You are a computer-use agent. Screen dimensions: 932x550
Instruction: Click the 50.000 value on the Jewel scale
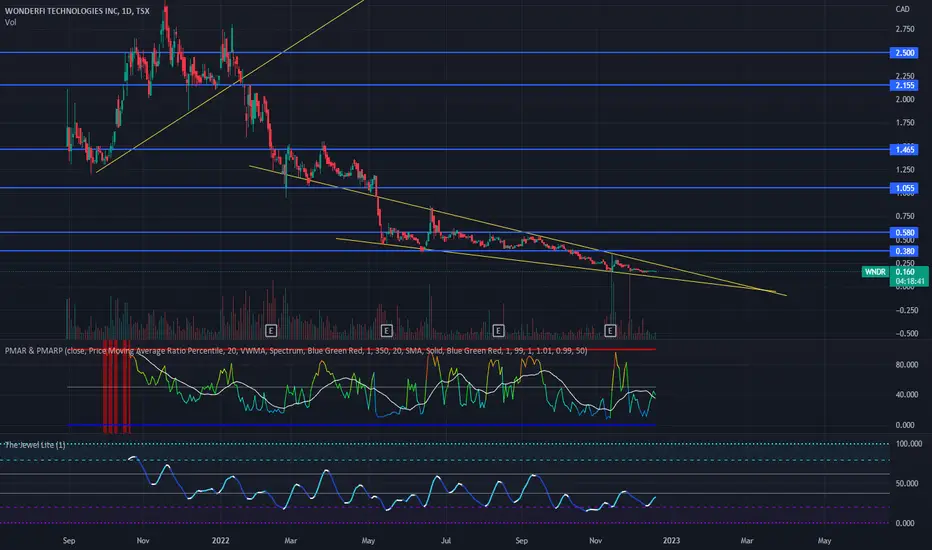coord(906,484)
